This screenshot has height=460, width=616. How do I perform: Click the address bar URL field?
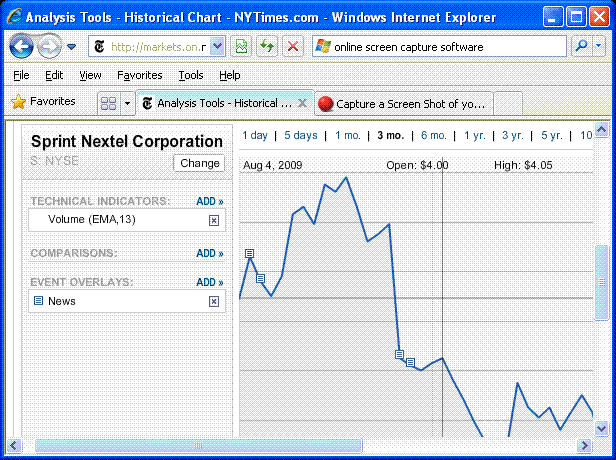(151, 47)
